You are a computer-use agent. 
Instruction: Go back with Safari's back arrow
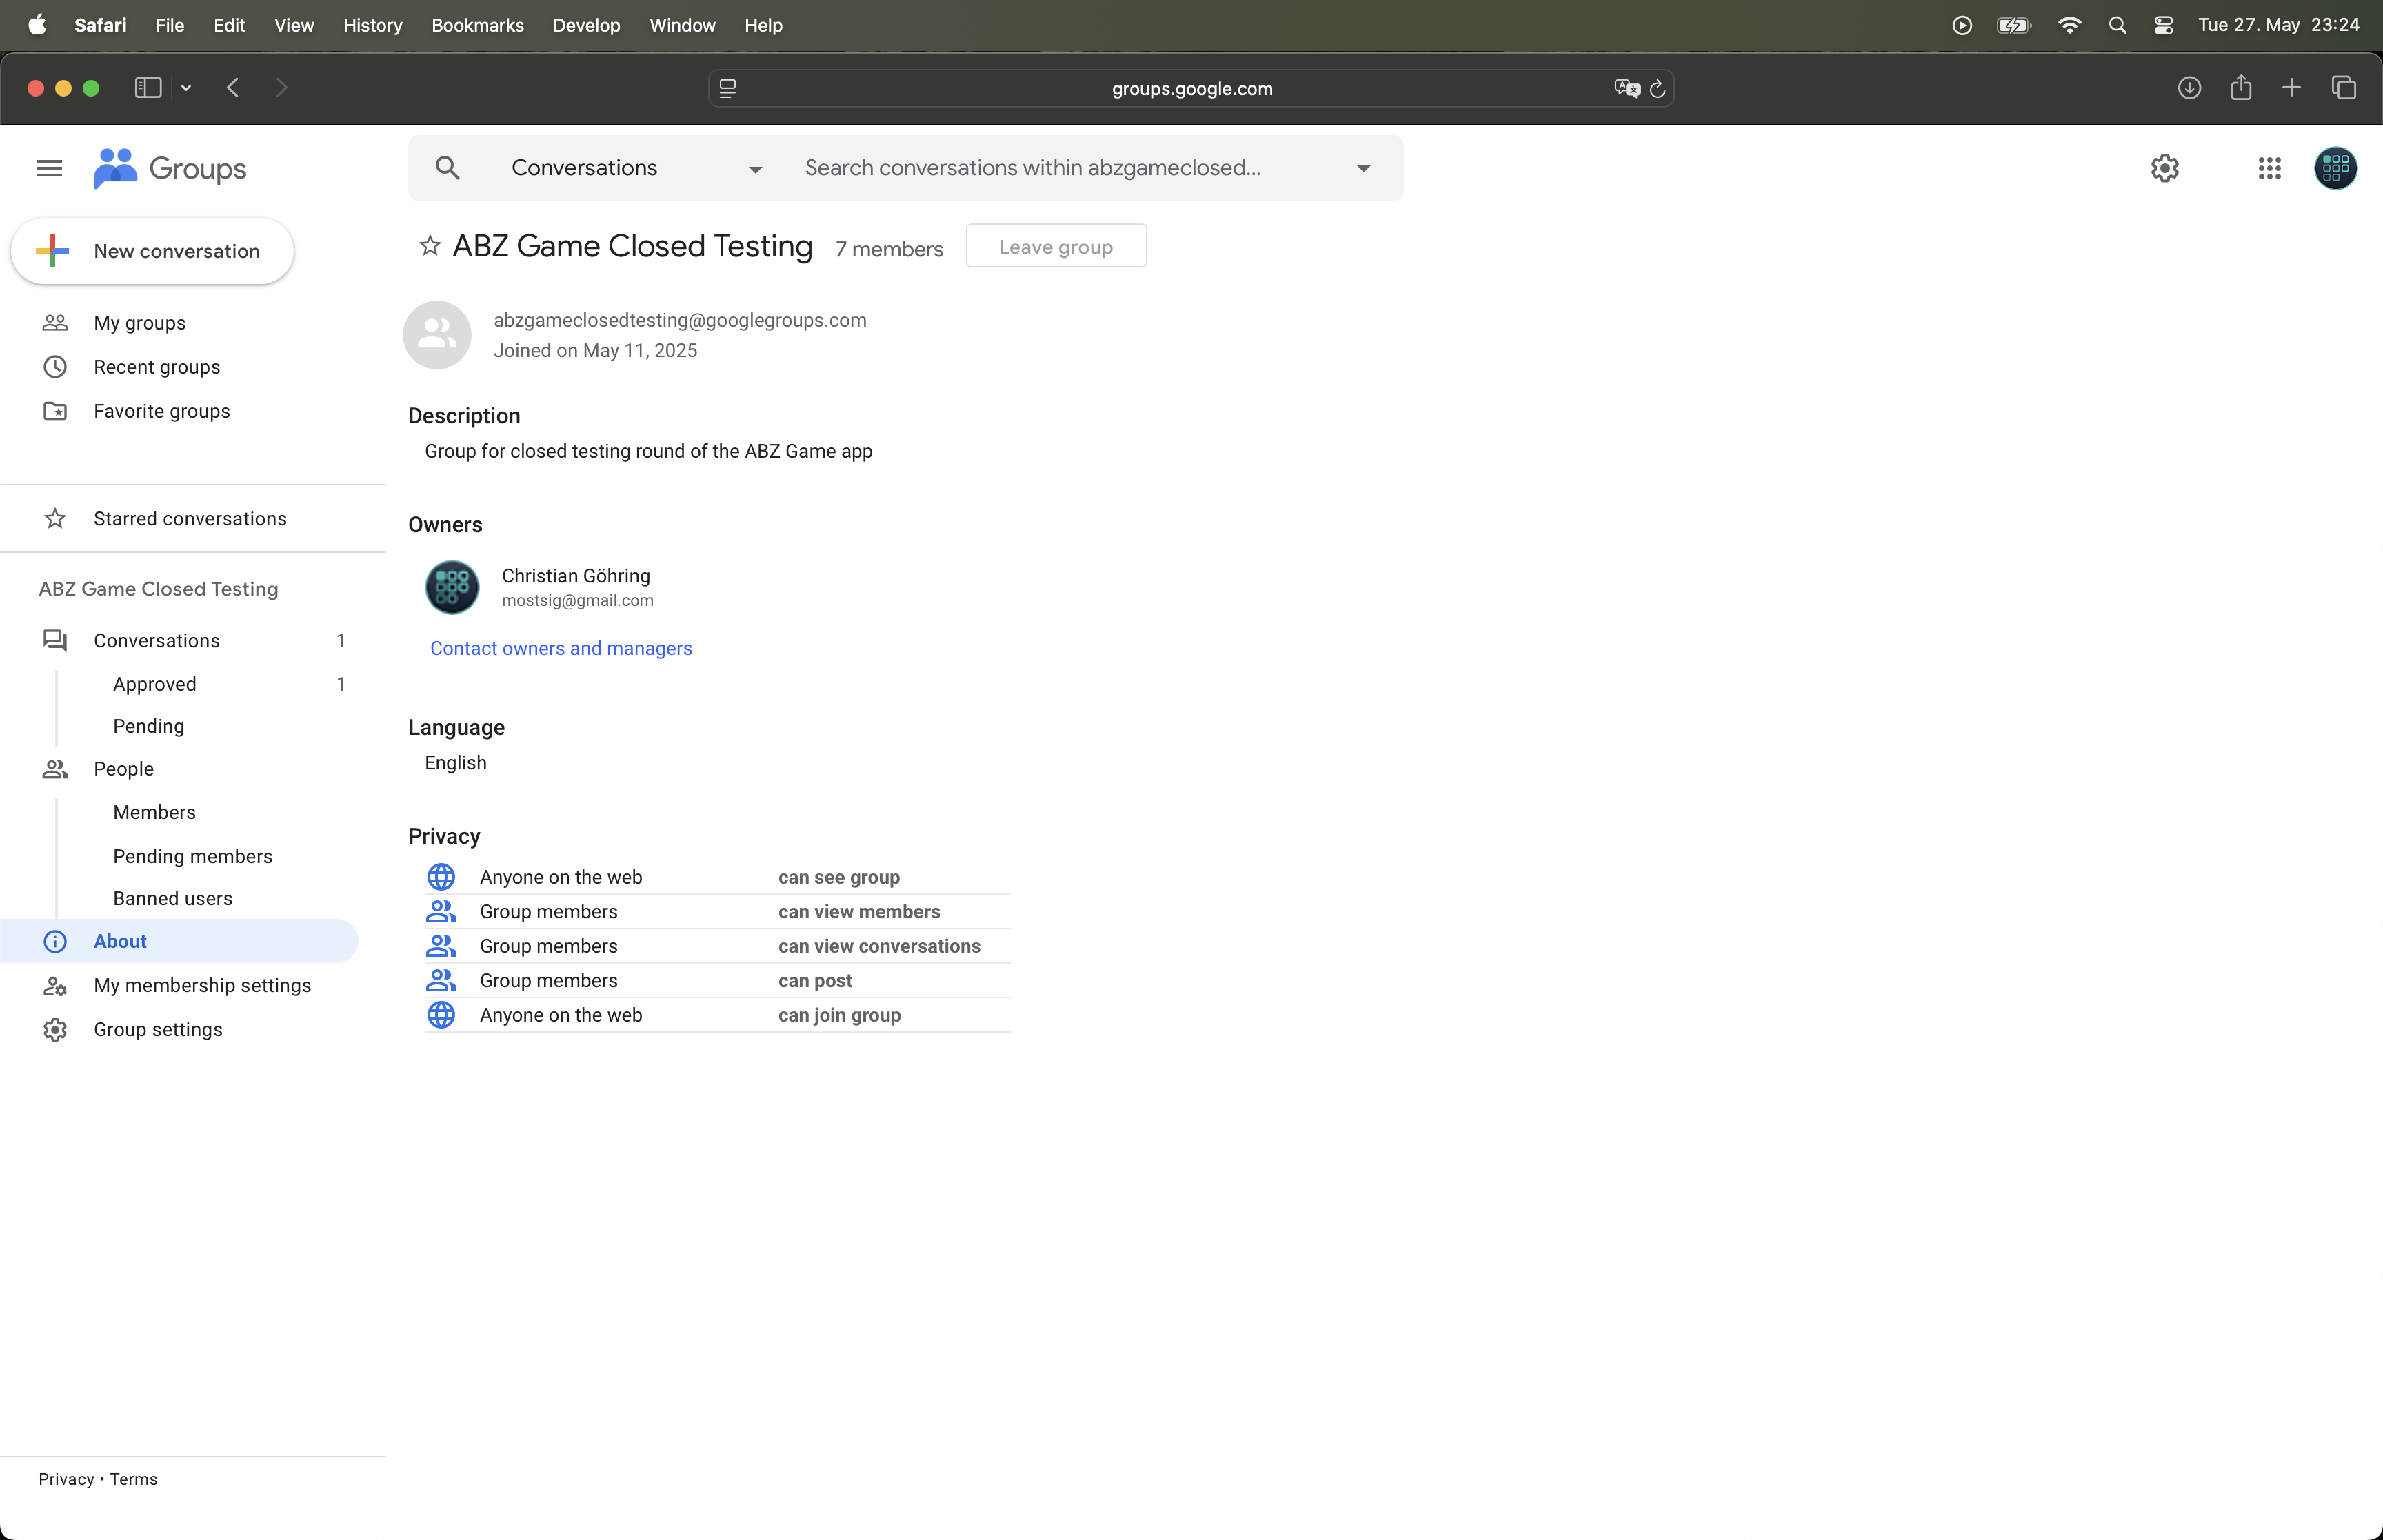[x=233, y=88]
